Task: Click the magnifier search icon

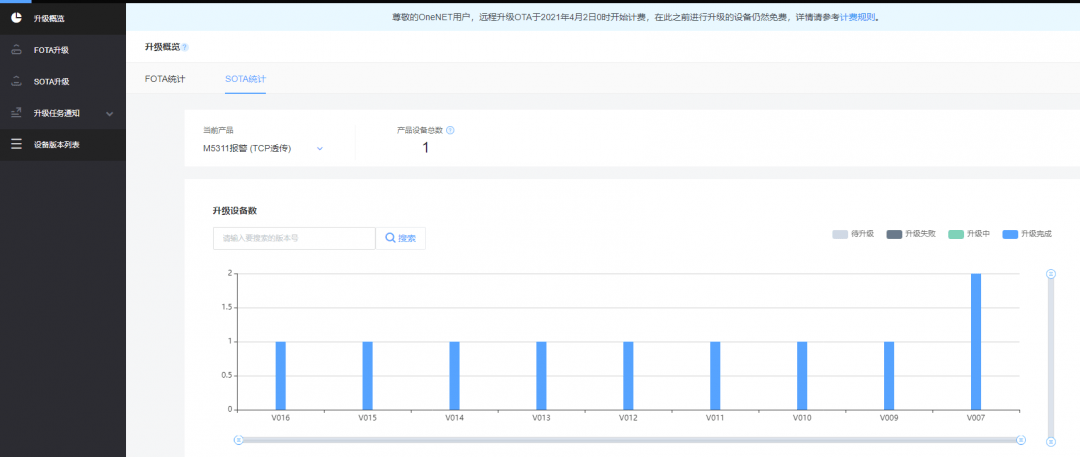Action: (390, 238)
